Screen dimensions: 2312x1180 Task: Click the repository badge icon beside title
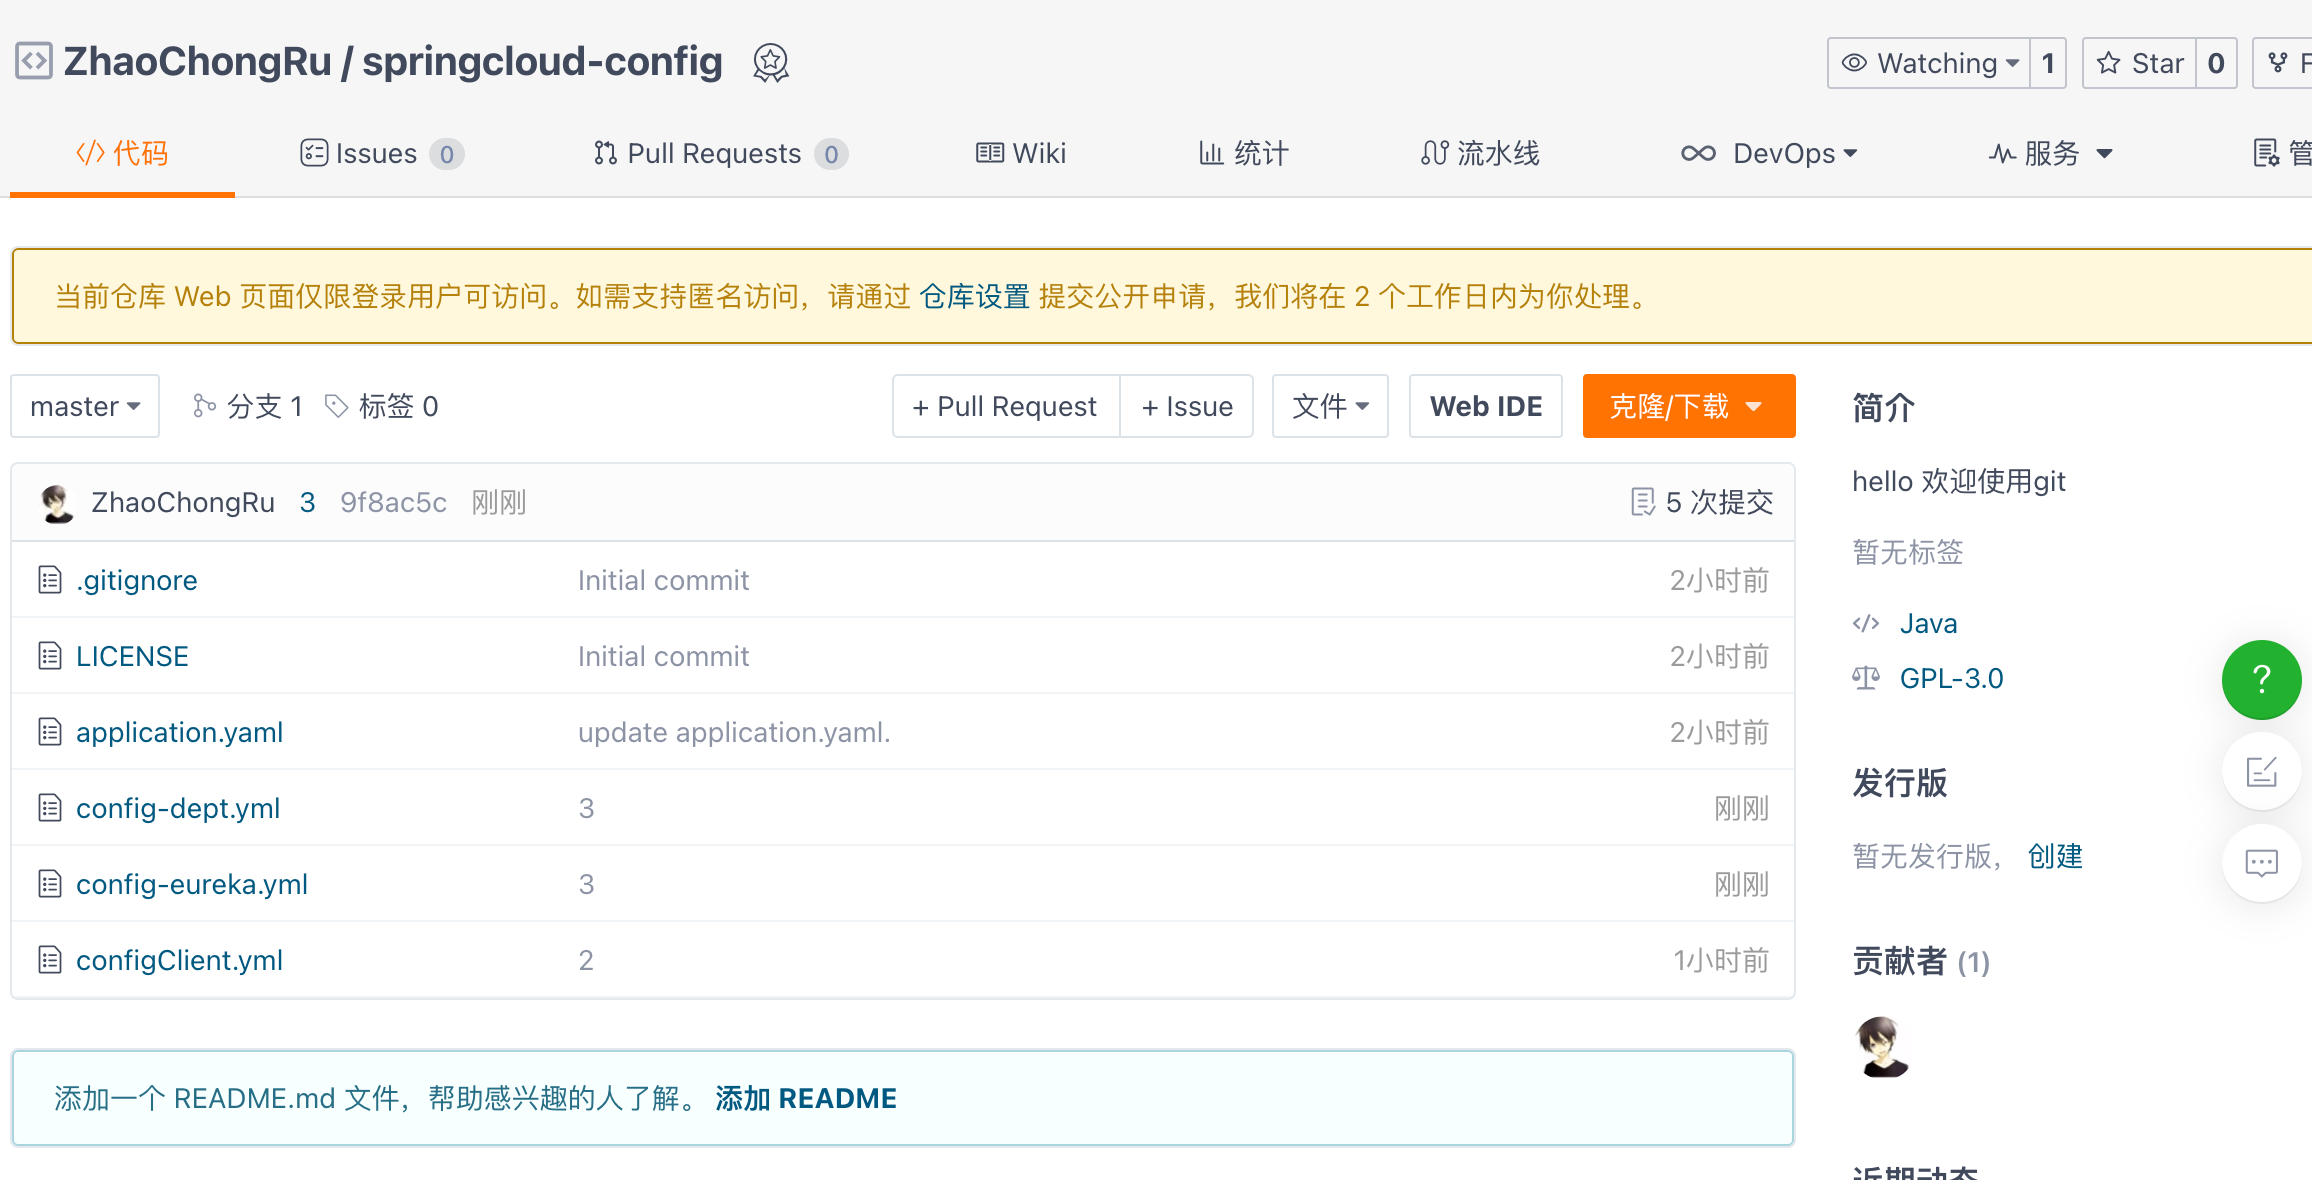pos(770,63)
